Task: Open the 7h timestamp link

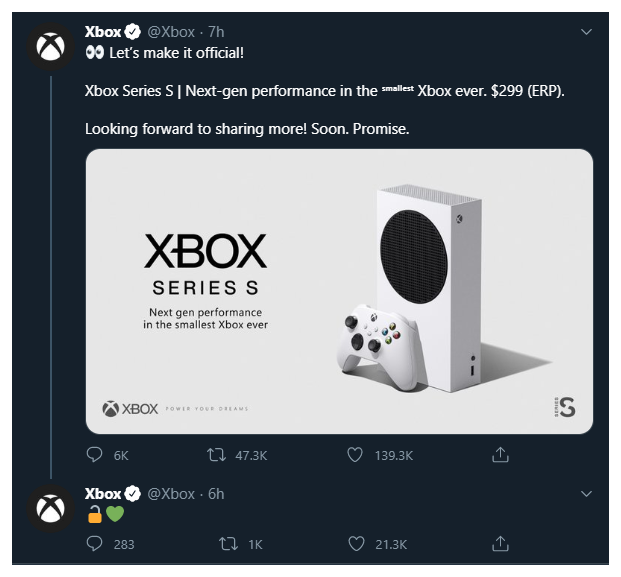Action: click(x=216, y=32)
